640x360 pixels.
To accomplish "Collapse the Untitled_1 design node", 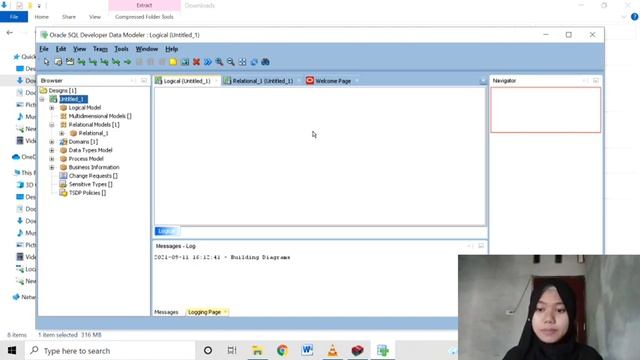I will pos(42,99).
